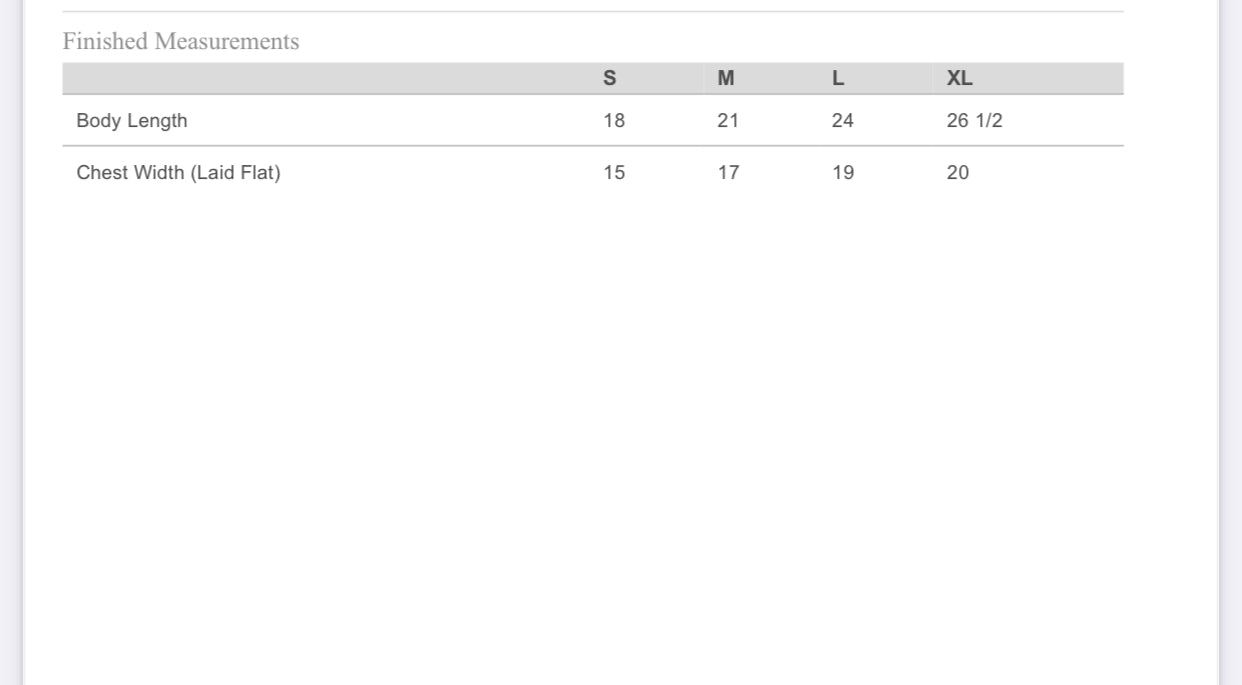Screen dimensions: 1242x685
Task: Click the empty first header cell
Action: 326,79
